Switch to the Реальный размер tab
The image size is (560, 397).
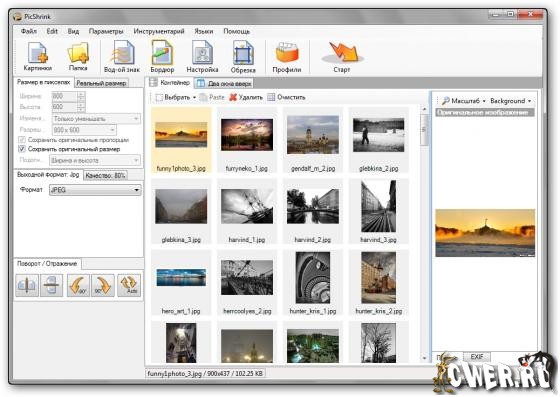coord(101,83)
